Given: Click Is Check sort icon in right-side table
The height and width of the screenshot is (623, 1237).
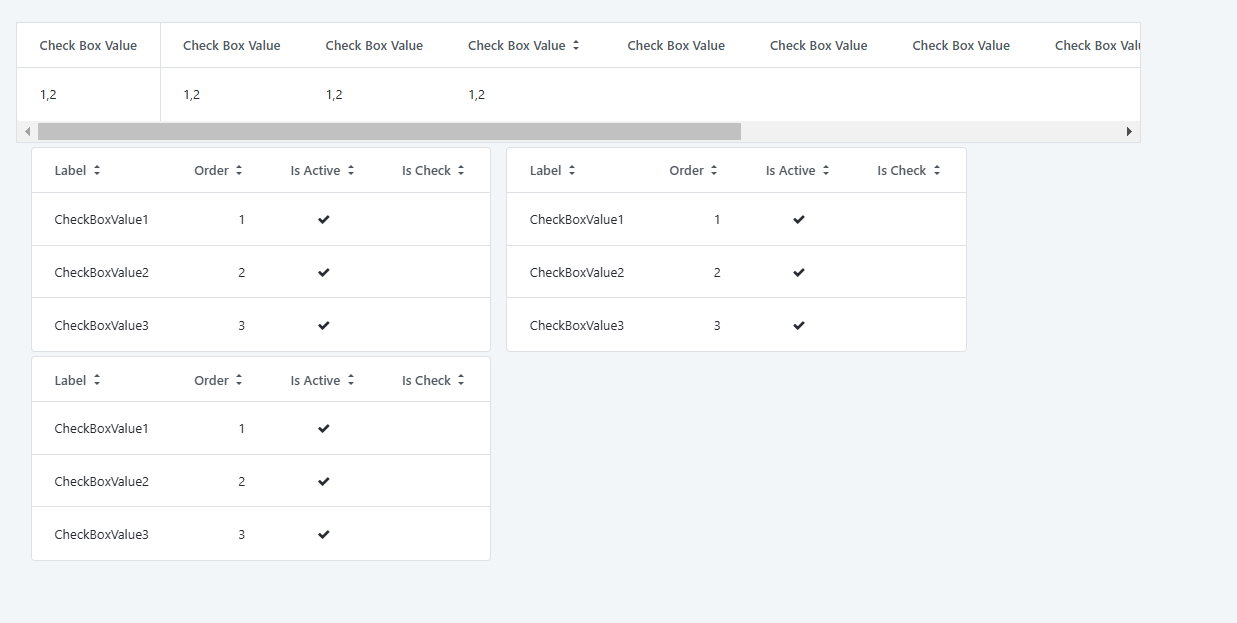Looking at the screenshot, I should pyautogui.click(x=937, y=171).
